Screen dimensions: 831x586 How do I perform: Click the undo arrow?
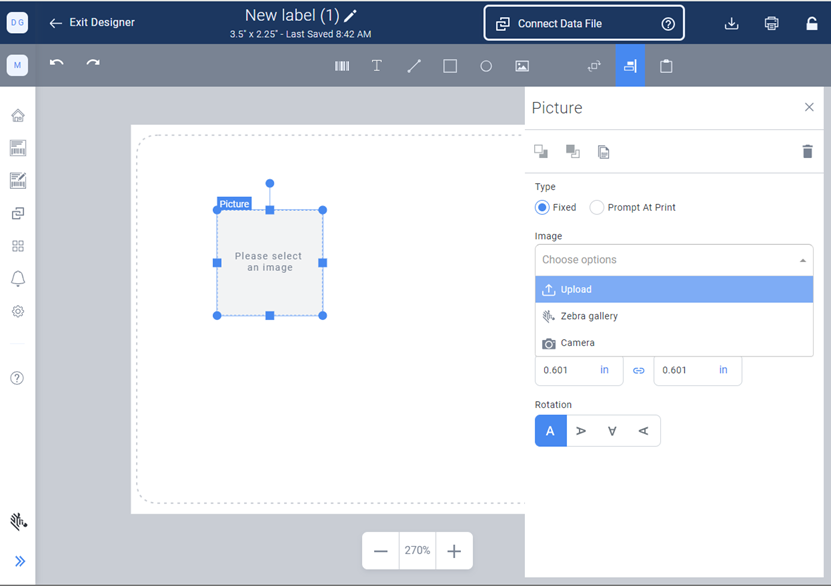pyautogui.click(x=57, y=63)
